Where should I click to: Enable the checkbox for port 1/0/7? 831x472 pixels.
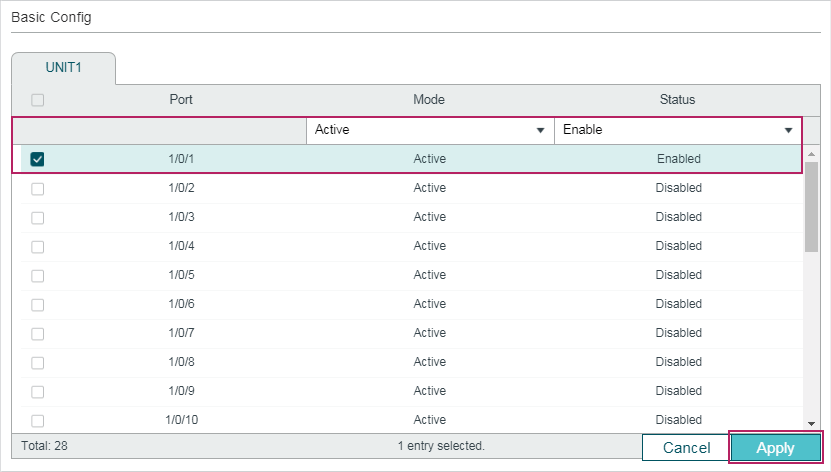[x=38, y=334]
